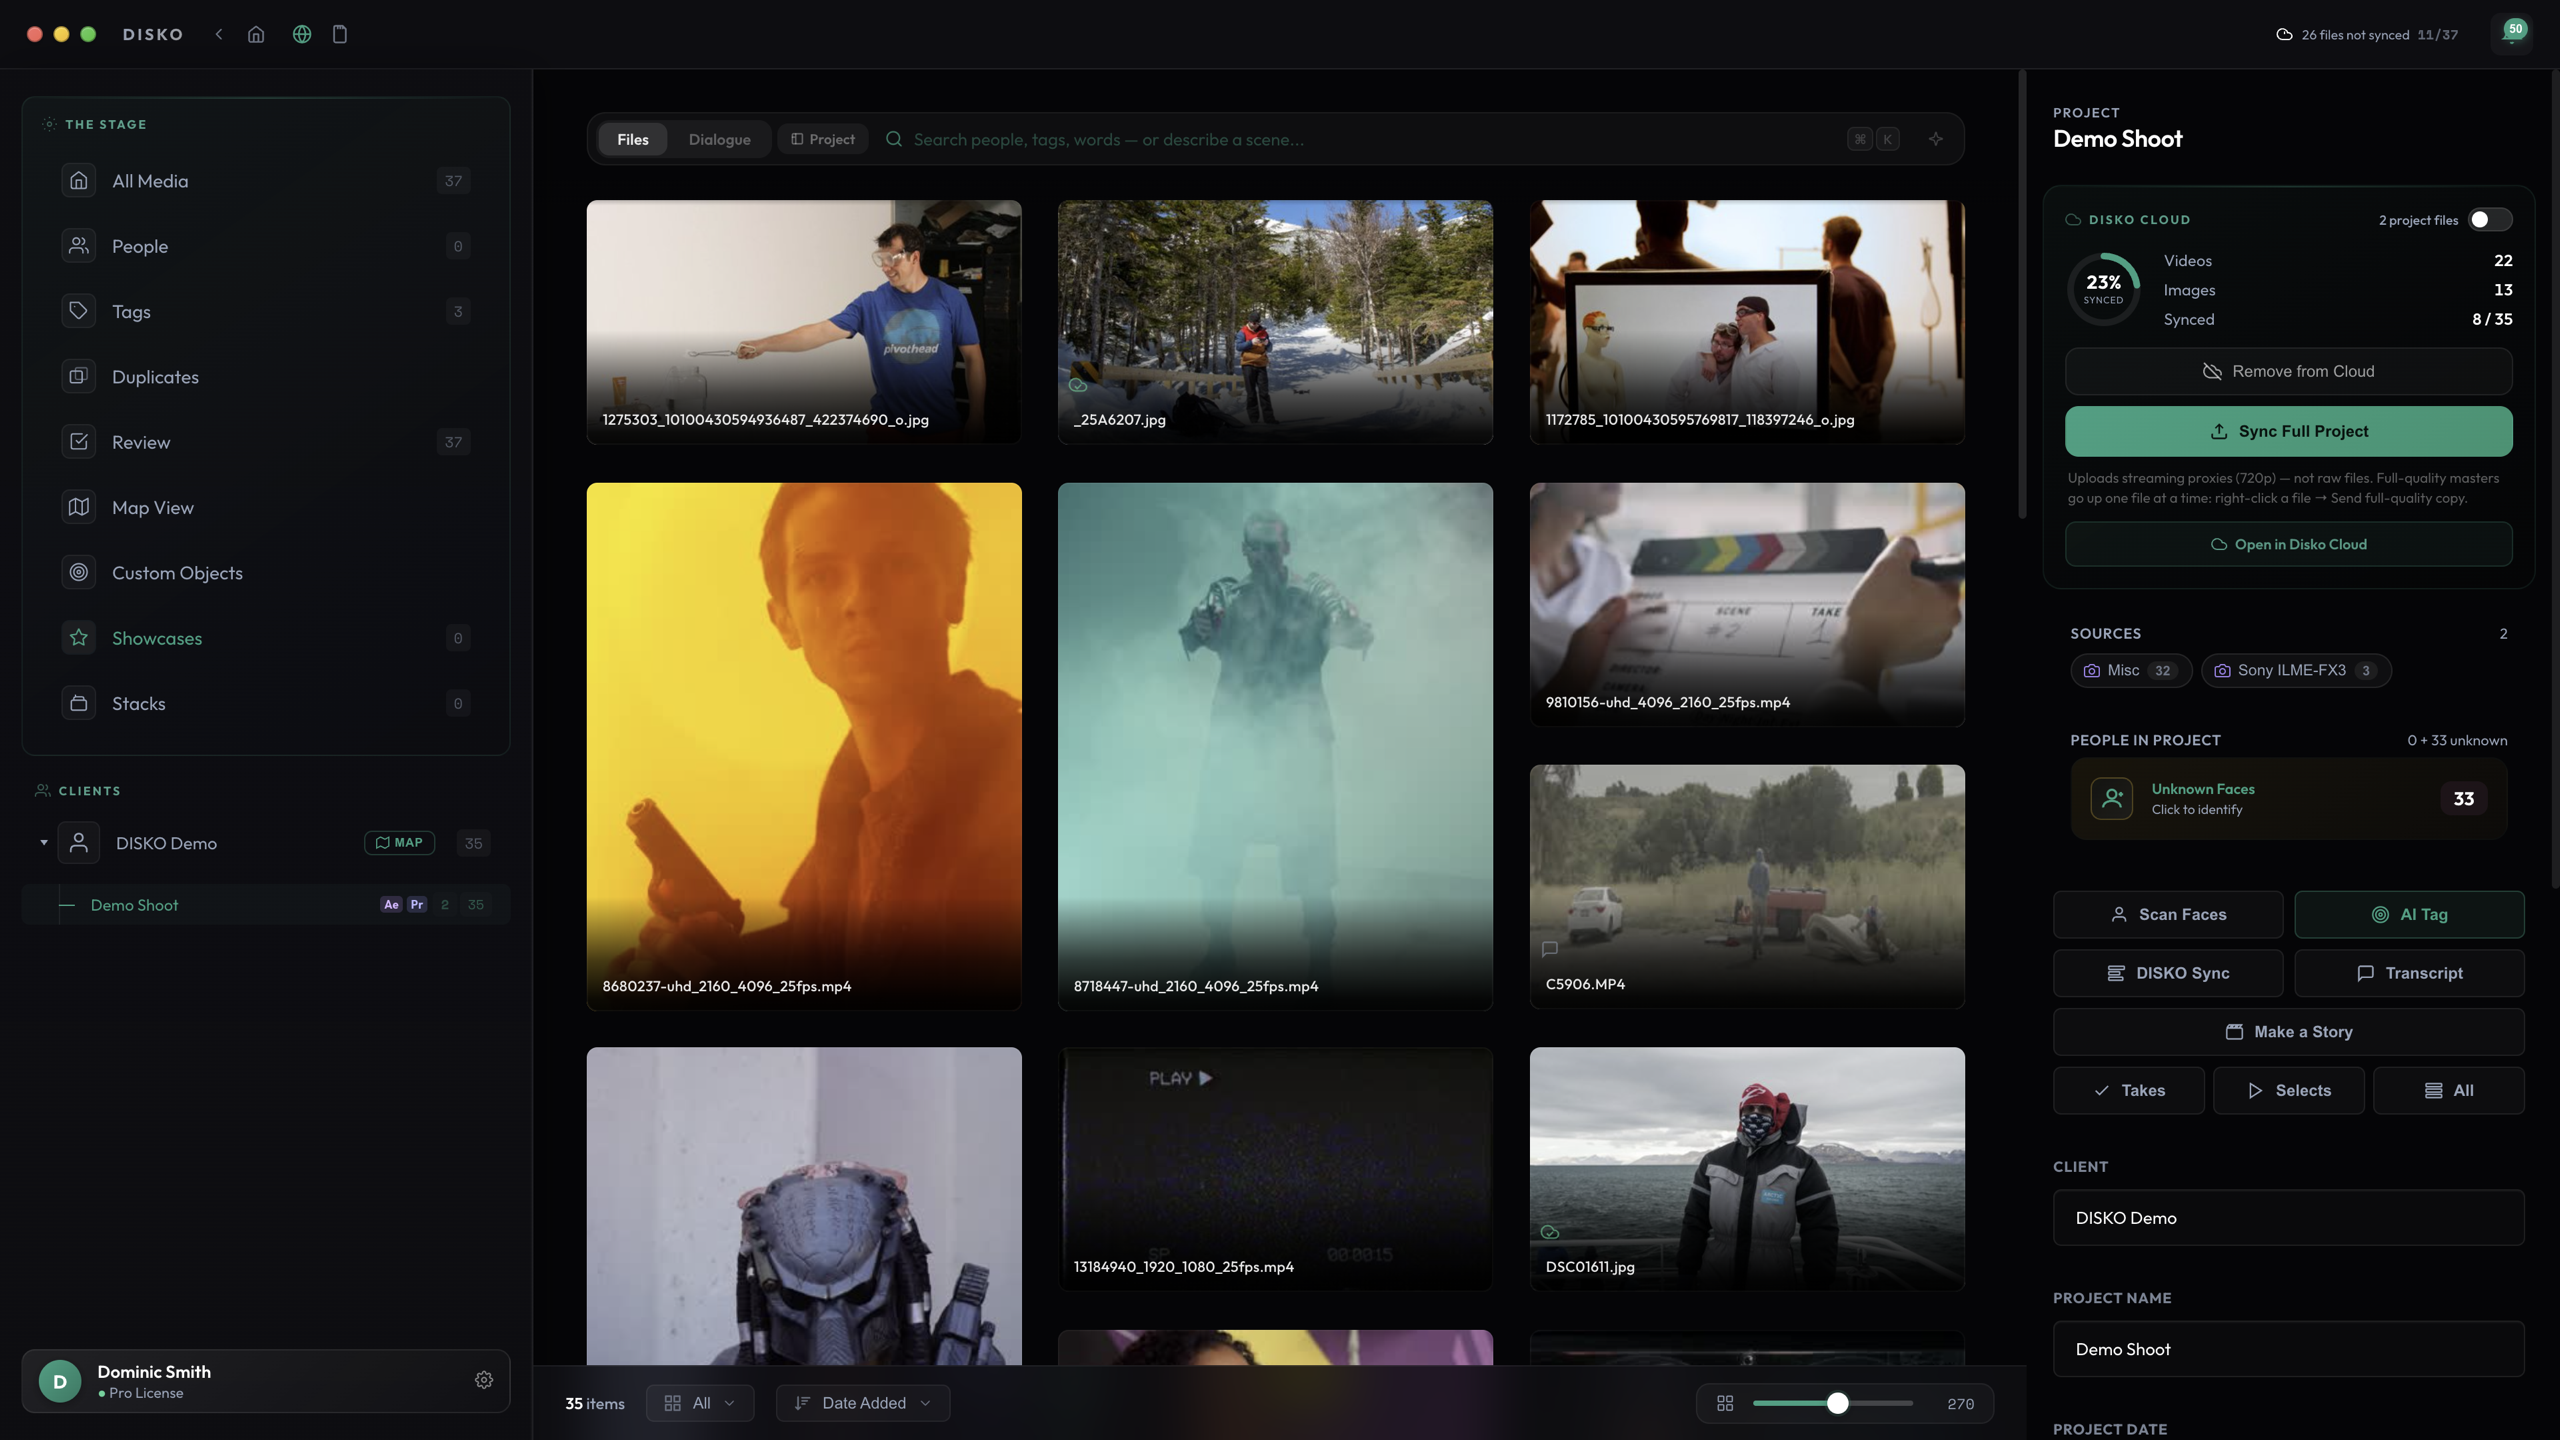Open the Date Added sort dropdown
Viewport: 2560px width, 1440px height.
[x=863, y=1403]
